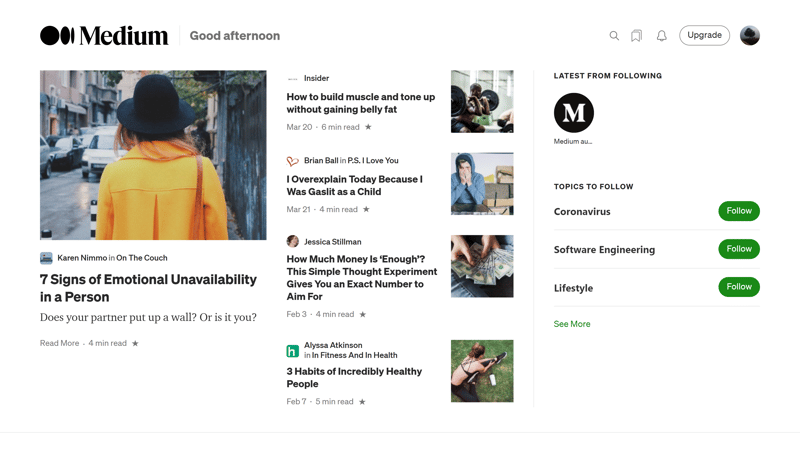The image size is (800, 449).
Task: Open the 3 Habits of Incredibly Healthy People story
Action: [354, 378]
